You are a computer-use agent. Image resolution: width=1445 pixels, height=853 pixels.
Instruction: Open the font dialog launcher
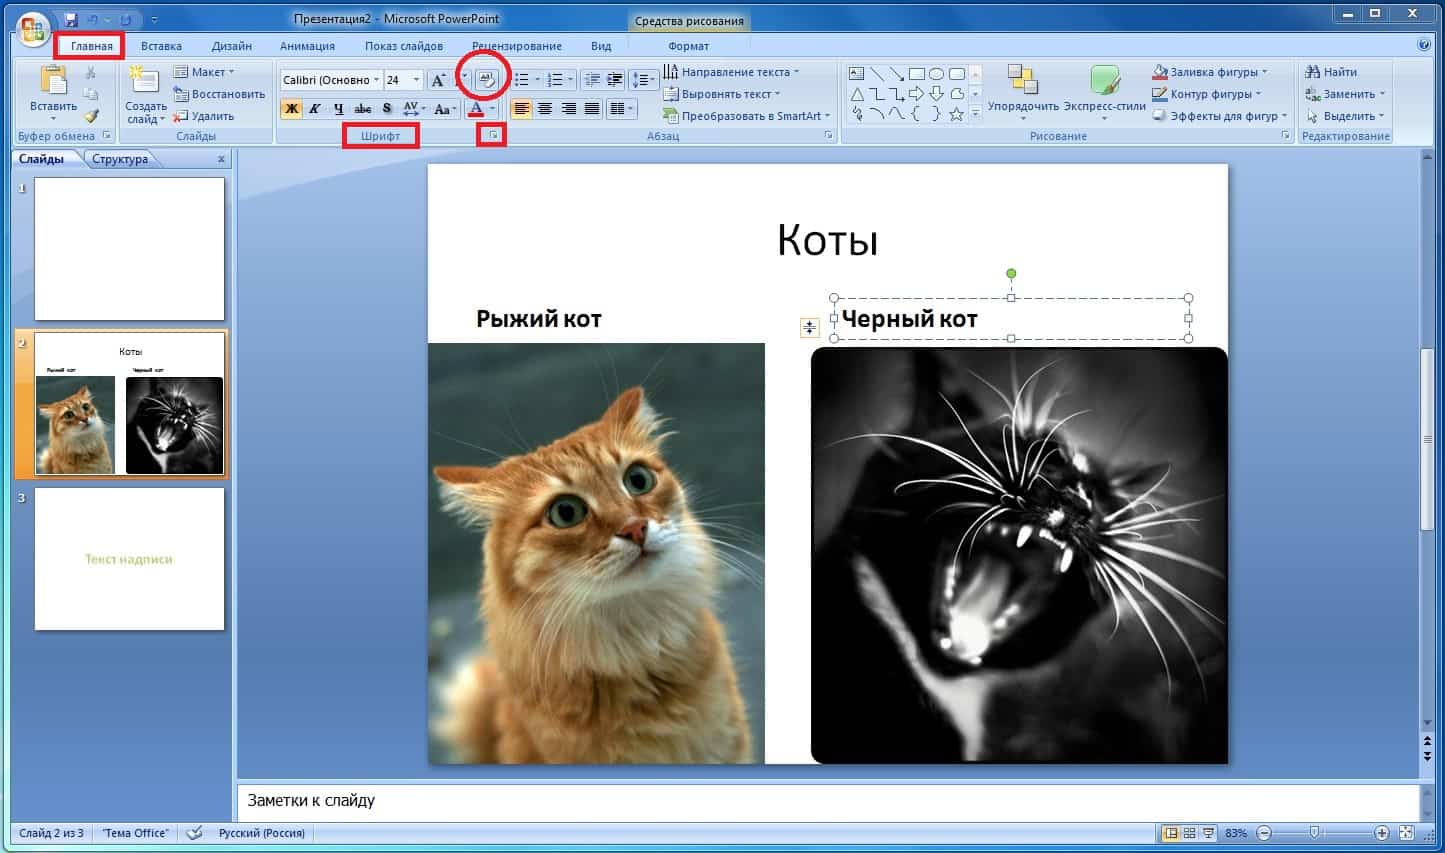[x=492, y=134]
